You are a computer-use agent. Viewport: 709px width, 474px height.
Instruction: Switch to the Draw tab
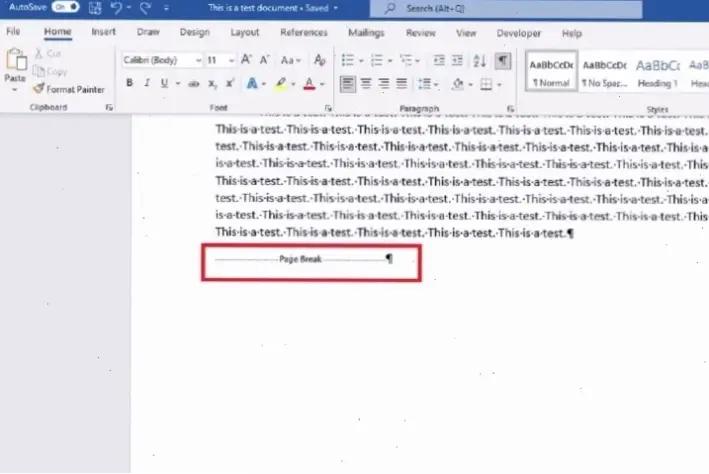point(148,32)
